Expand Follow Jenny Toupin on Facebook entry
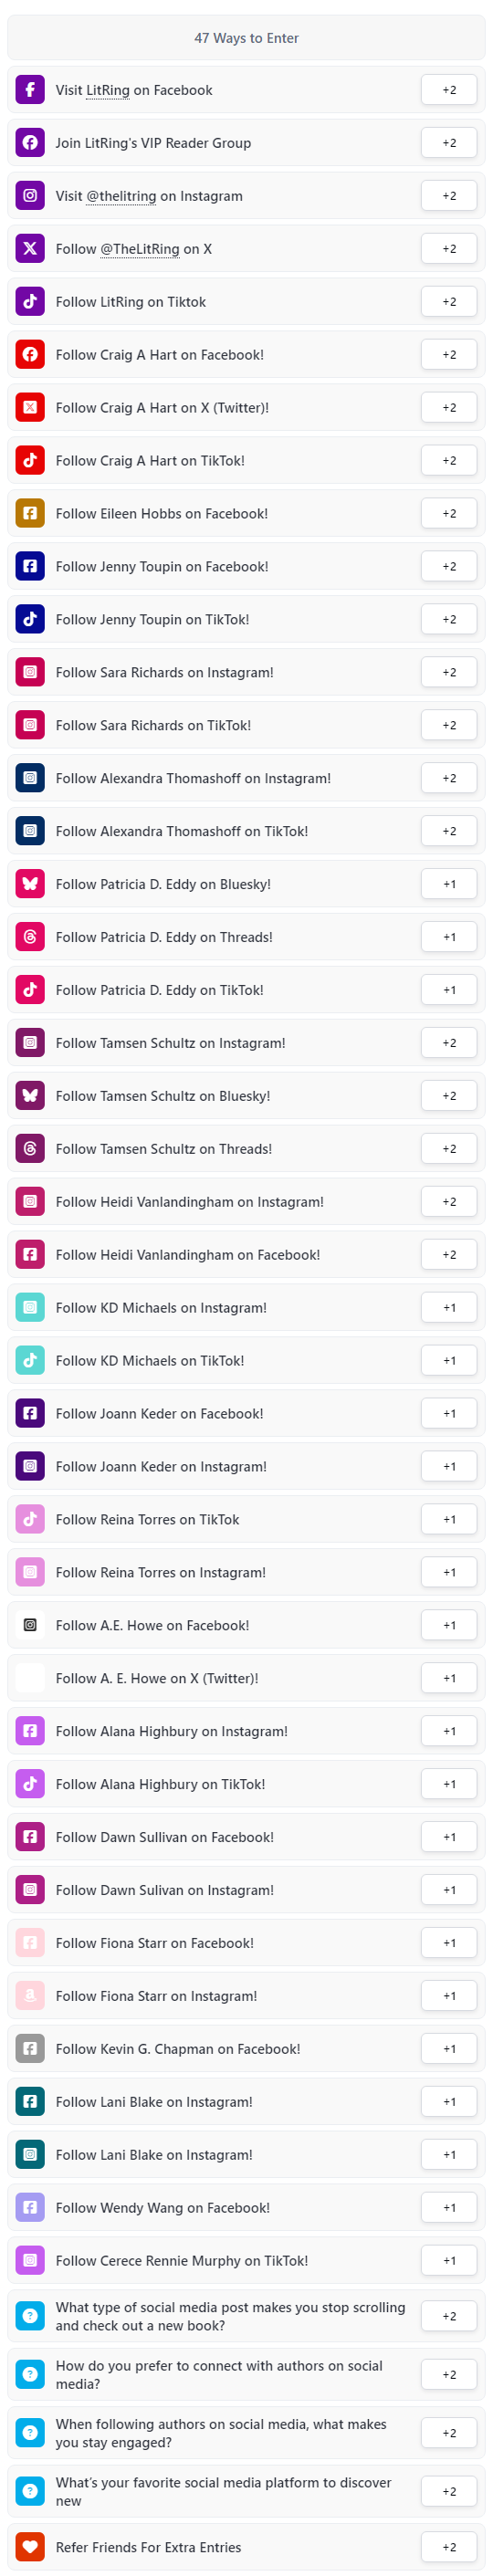 (x=246, y=567)
